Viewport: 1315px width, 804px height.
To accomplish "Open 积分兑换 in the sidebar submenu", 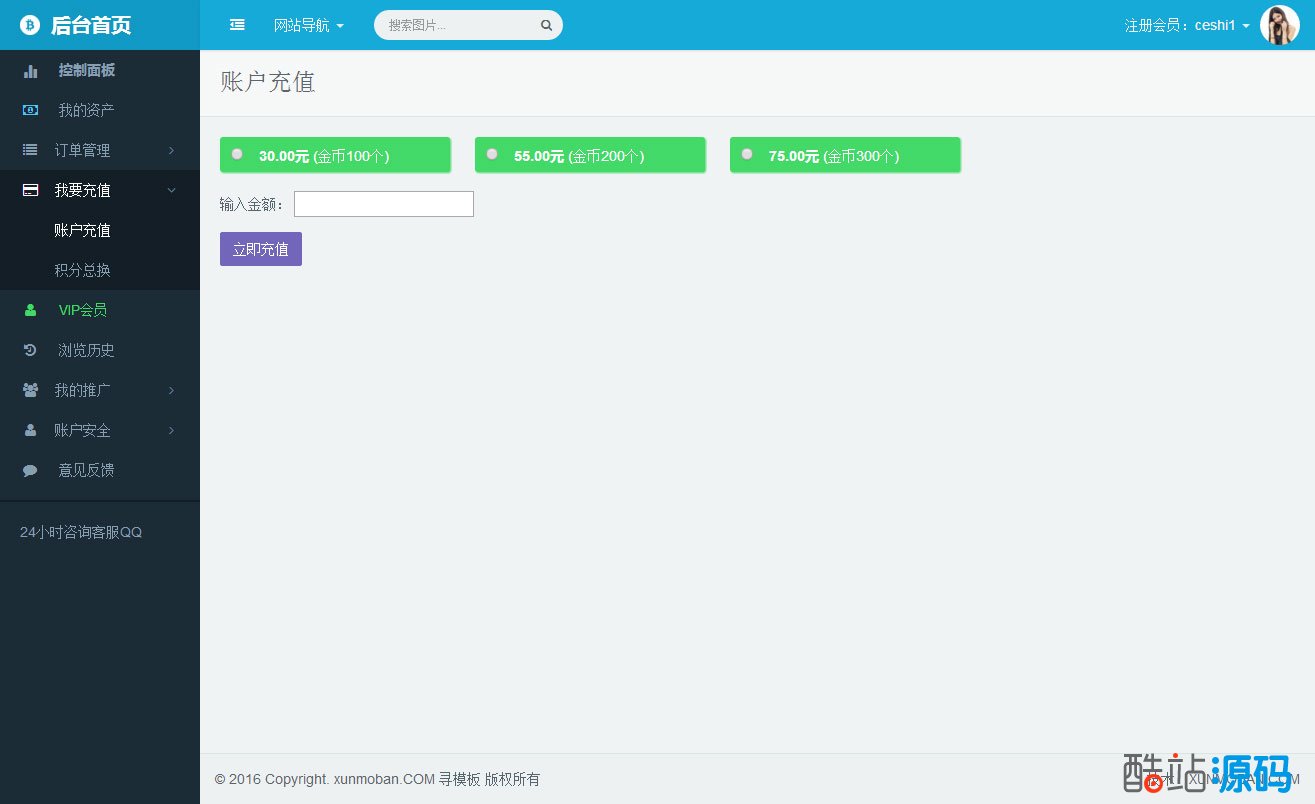I will 82,270.
